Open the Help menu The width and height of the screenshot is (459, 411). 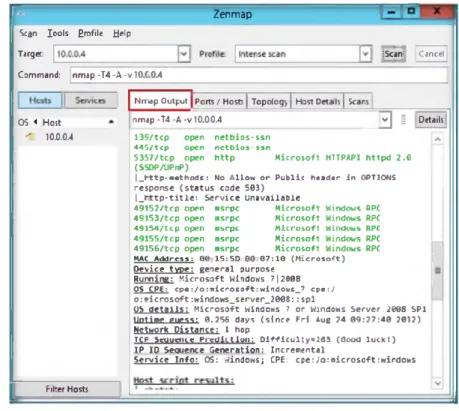tap(122, 33)
